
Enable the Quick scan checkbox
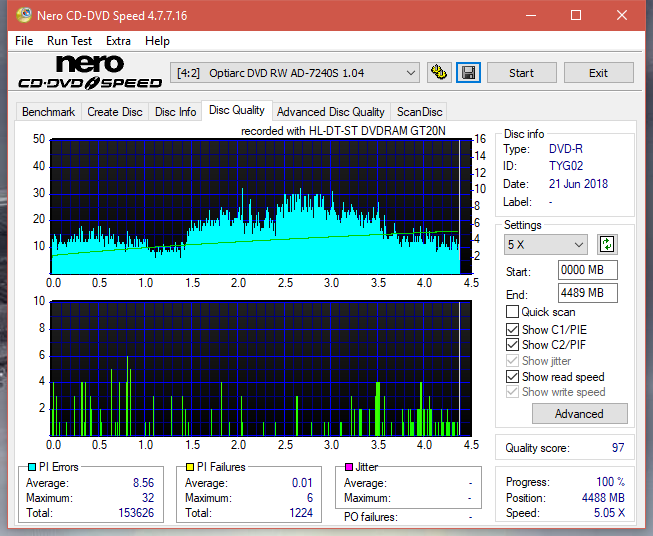tap(512, 312)
